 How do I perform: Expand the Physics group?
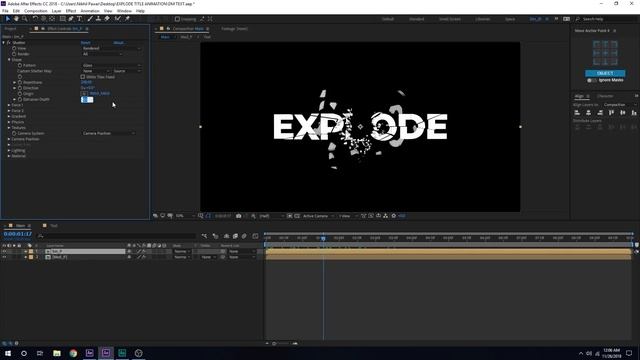(9, 122)
